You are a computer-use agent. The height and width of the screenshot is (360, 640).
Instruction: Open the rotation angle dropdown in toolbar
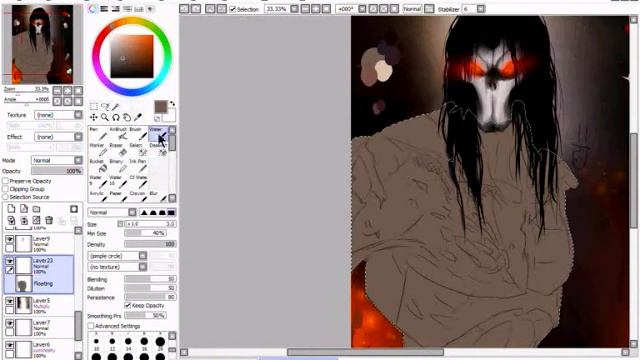coord(362,9)
